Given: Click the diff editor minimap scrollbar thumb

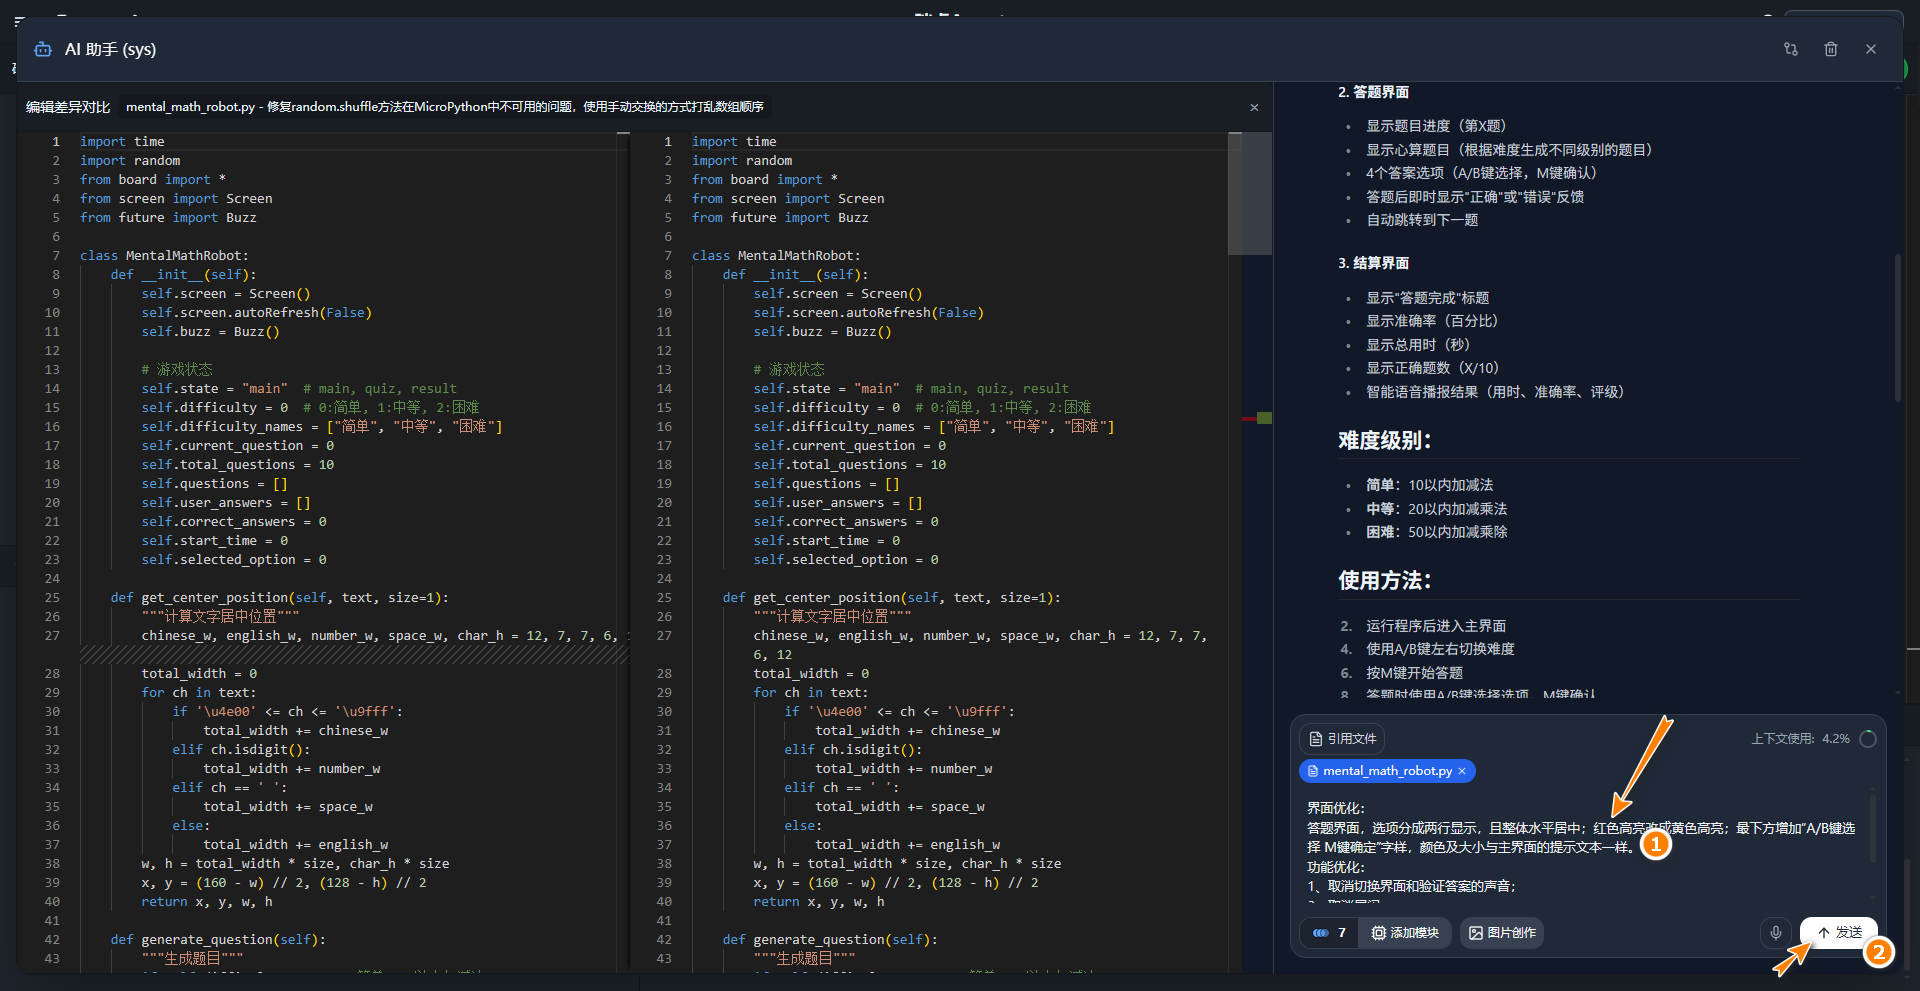Looking at the screenshot, I should [x=1249, y=195].
